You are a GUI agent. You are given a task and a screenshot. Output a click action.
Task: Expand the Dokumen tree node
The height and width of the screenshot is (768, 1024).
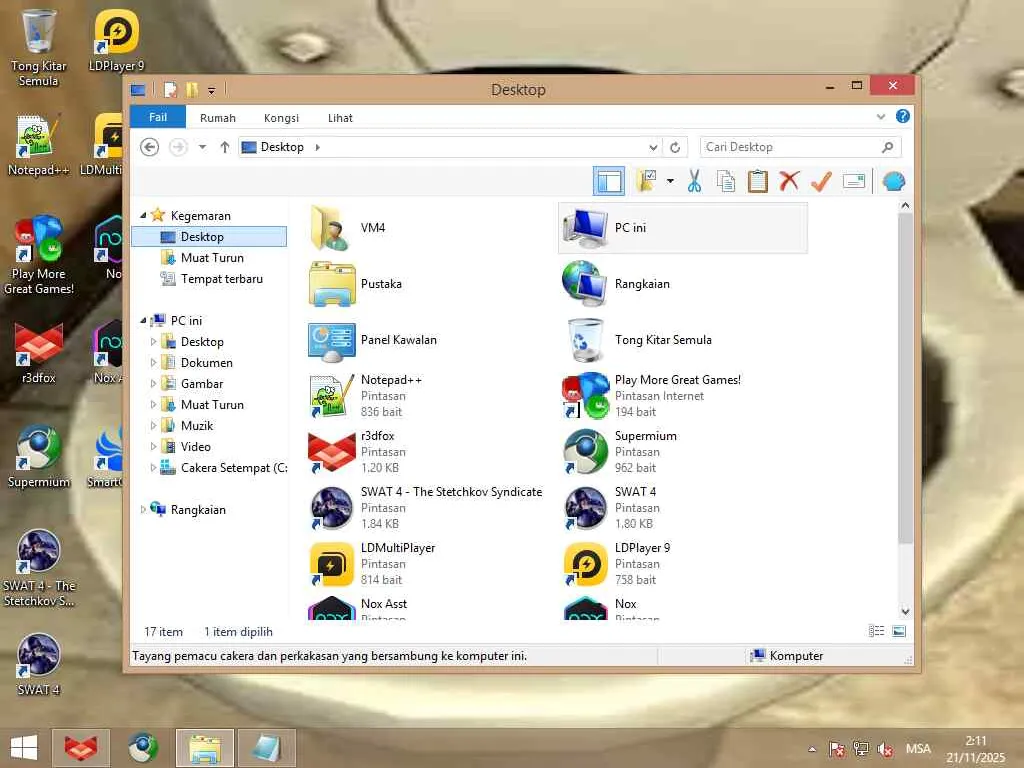153,362
